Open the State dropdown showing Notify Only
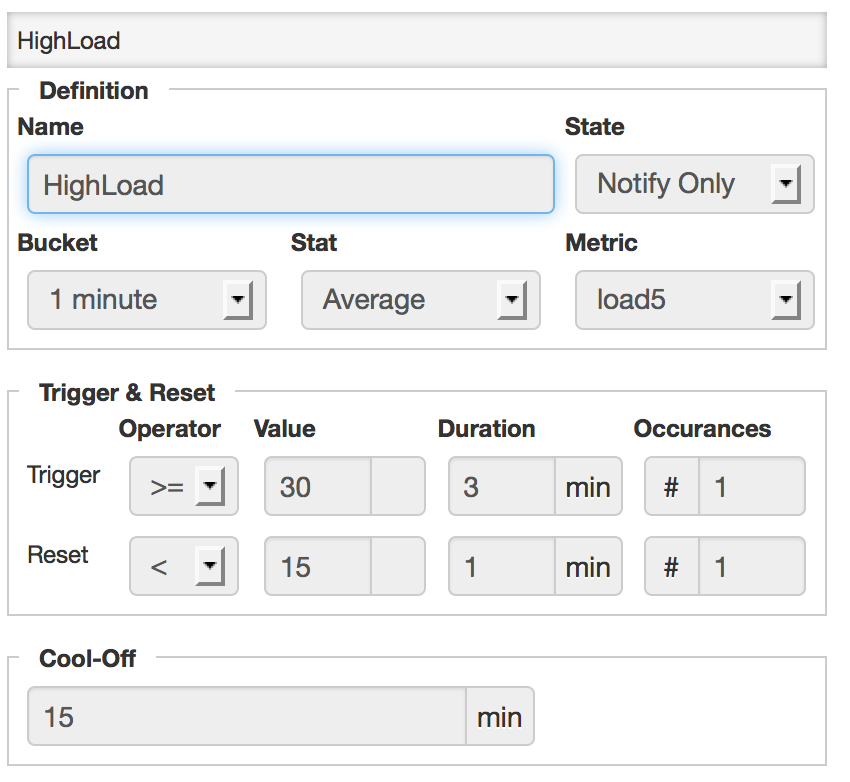The width and height of the screenshot is (850, 782). click(694, 185)
